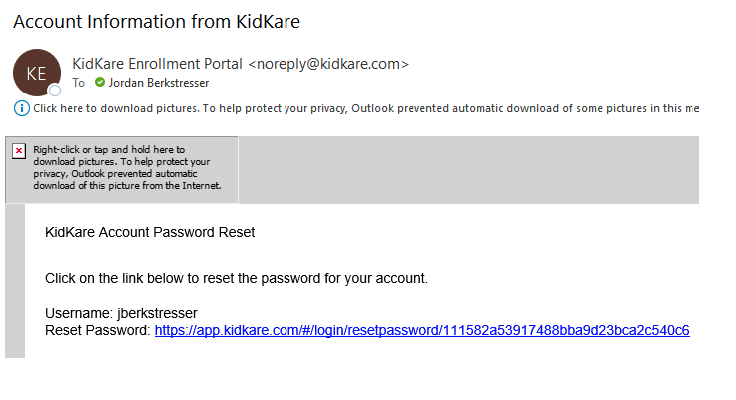The height and width of the screenshot is (400, 736).
Task: Click the presence status circle on avatar
Action: (55, 90)
